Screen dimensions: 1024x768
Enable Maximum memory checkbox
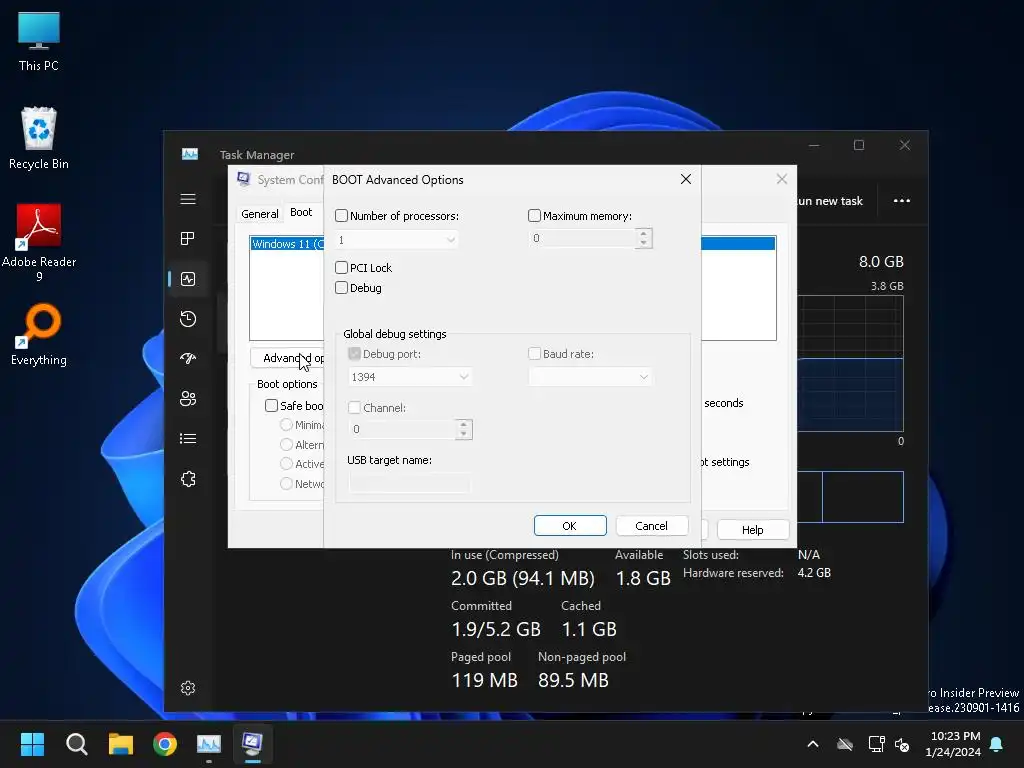pyautogui.click(x=534, y=216)
